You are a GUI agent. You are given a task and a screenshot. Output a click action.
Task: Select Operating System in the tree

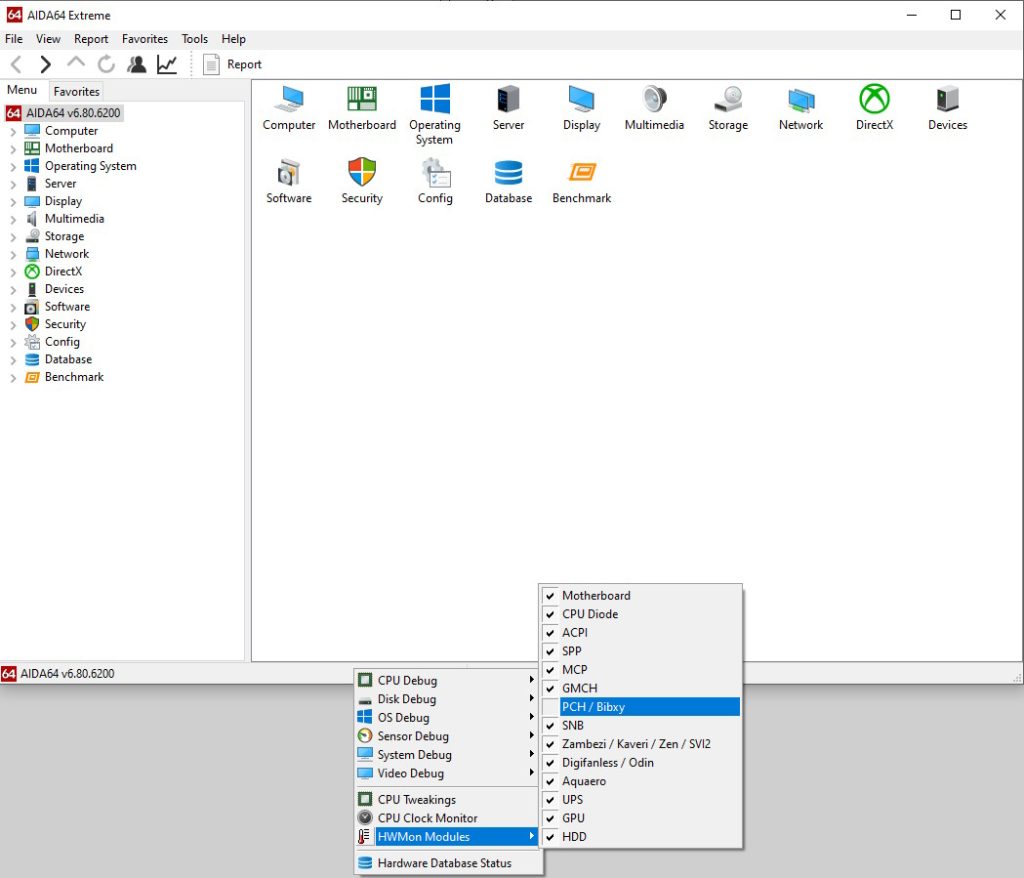tap(90, 166)
